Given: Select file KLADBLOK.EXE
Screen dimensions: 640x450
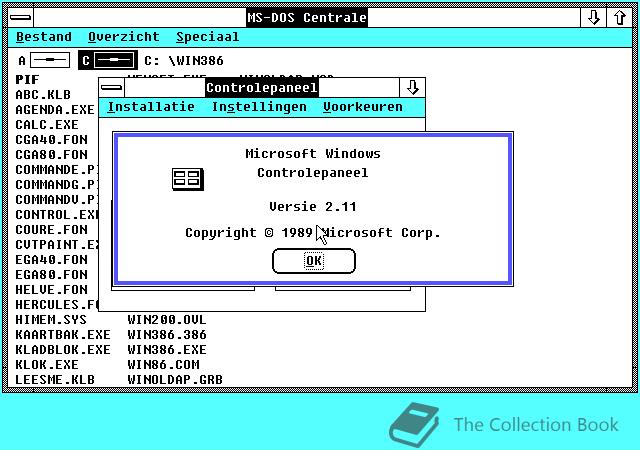Looking at the screenshot, I should pos(63,350).
